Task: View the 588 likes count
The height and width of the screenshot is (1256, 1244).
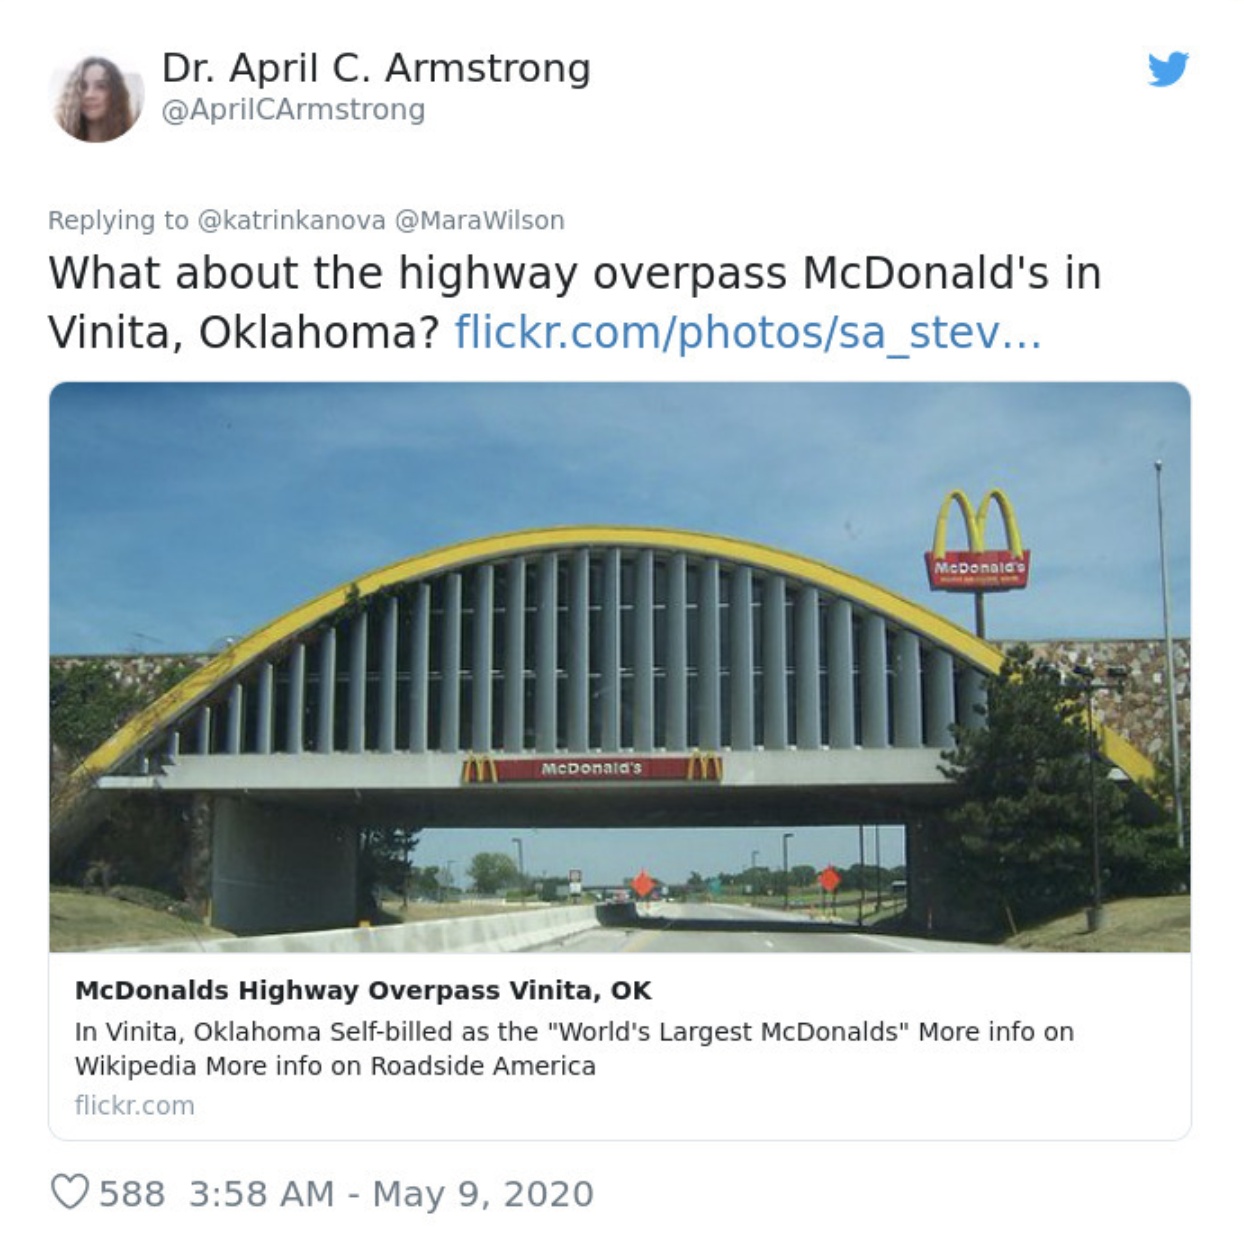Action: pyautogui.click(x=132, y=1193)
